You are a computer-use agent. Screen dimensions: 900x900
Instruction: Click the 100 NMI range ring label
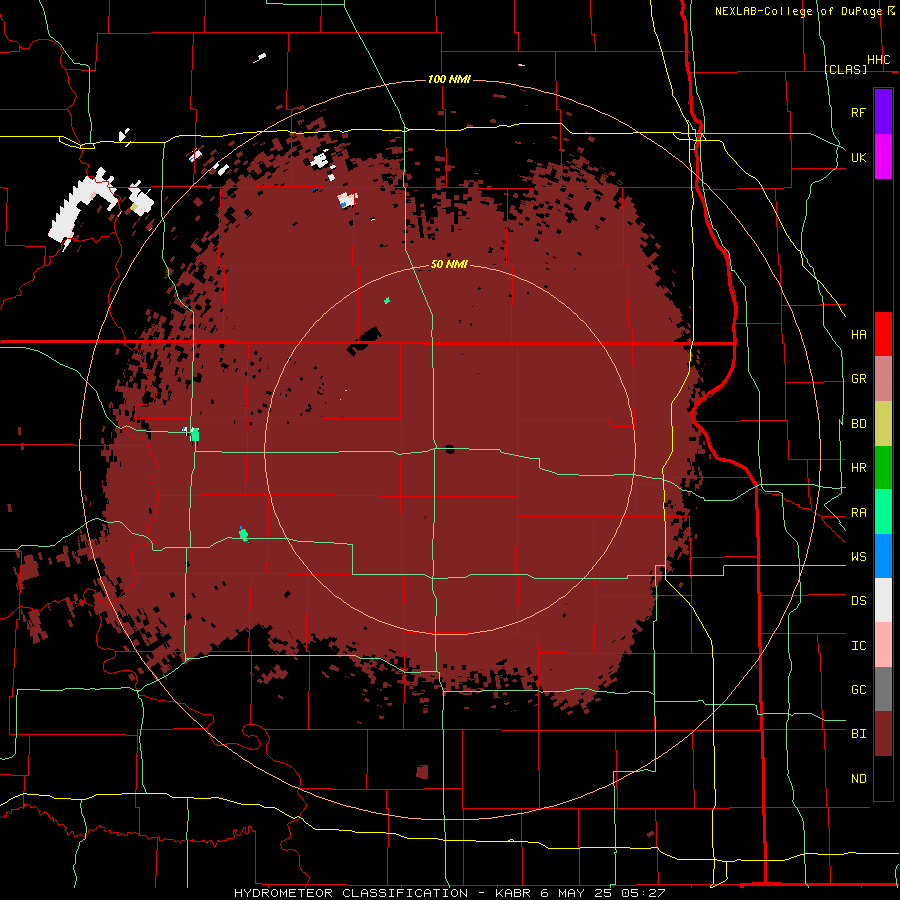449,79
